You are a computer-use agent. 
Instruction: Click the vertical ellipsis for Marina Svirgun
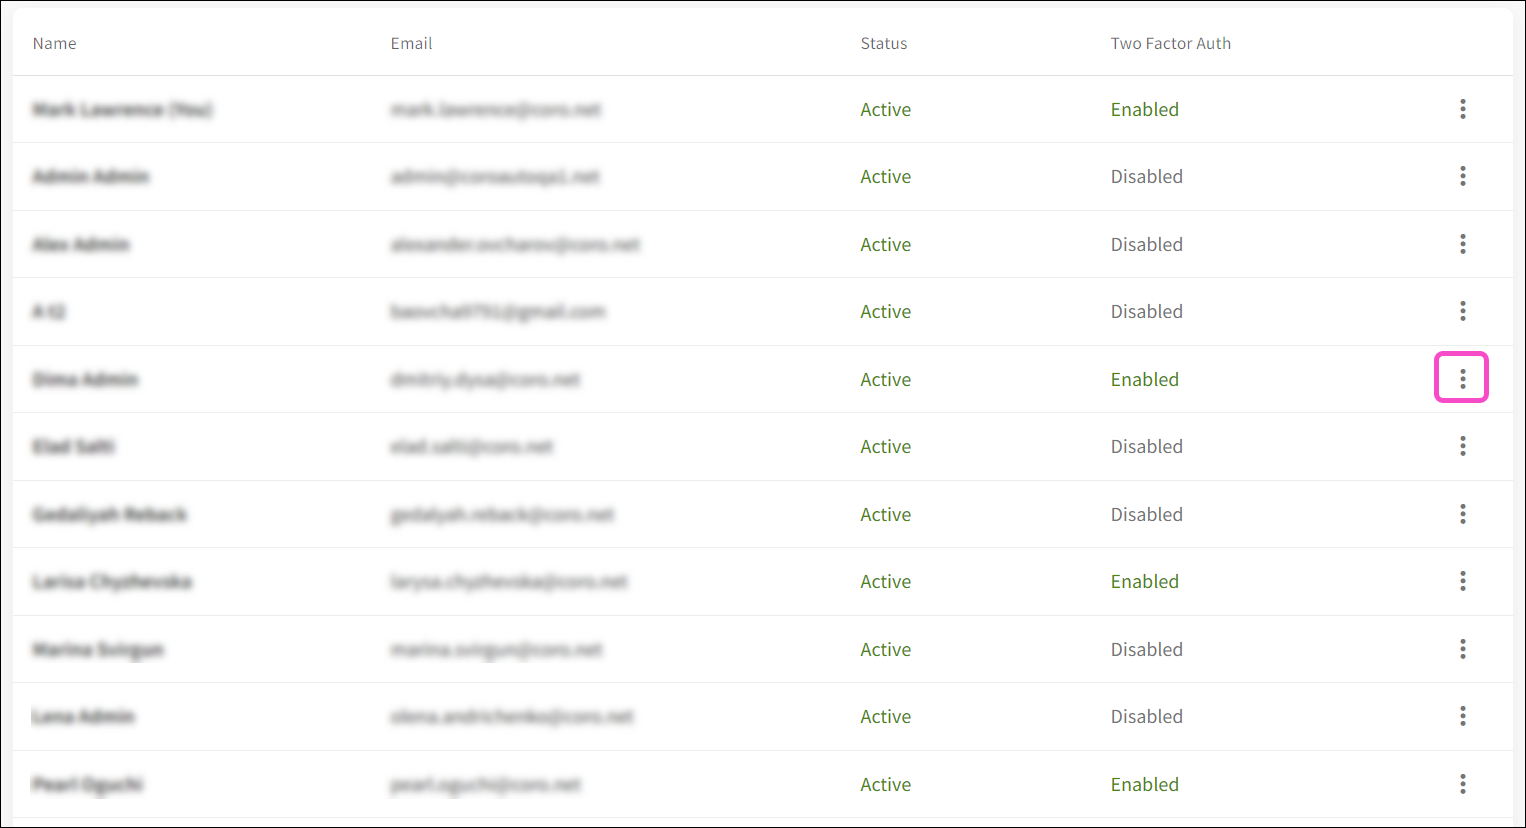(x=1462, y=649)
